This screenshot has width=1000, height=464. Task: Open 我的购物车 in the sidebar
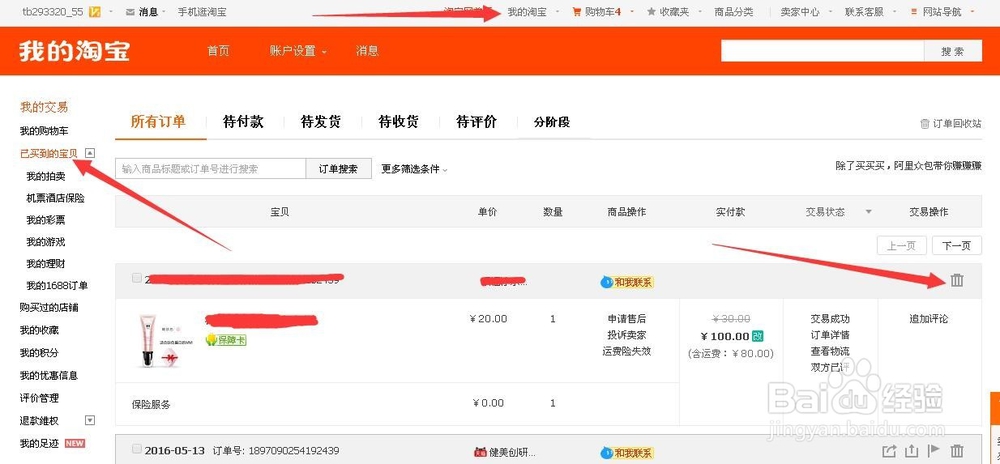[x=44, y=131]
